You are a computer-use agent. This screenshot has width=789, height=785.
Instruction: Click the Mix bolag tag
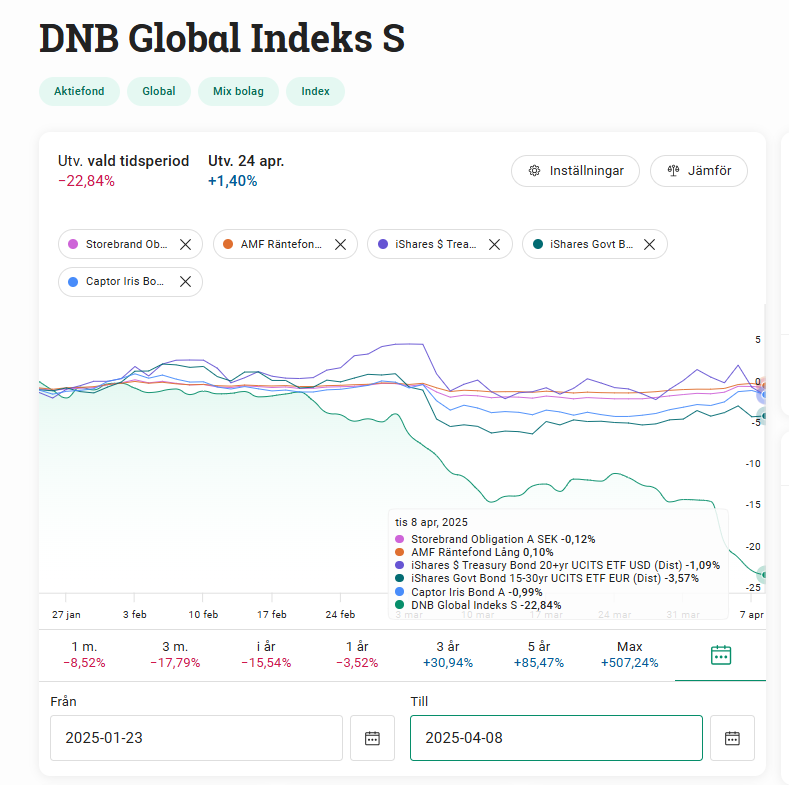239,91
